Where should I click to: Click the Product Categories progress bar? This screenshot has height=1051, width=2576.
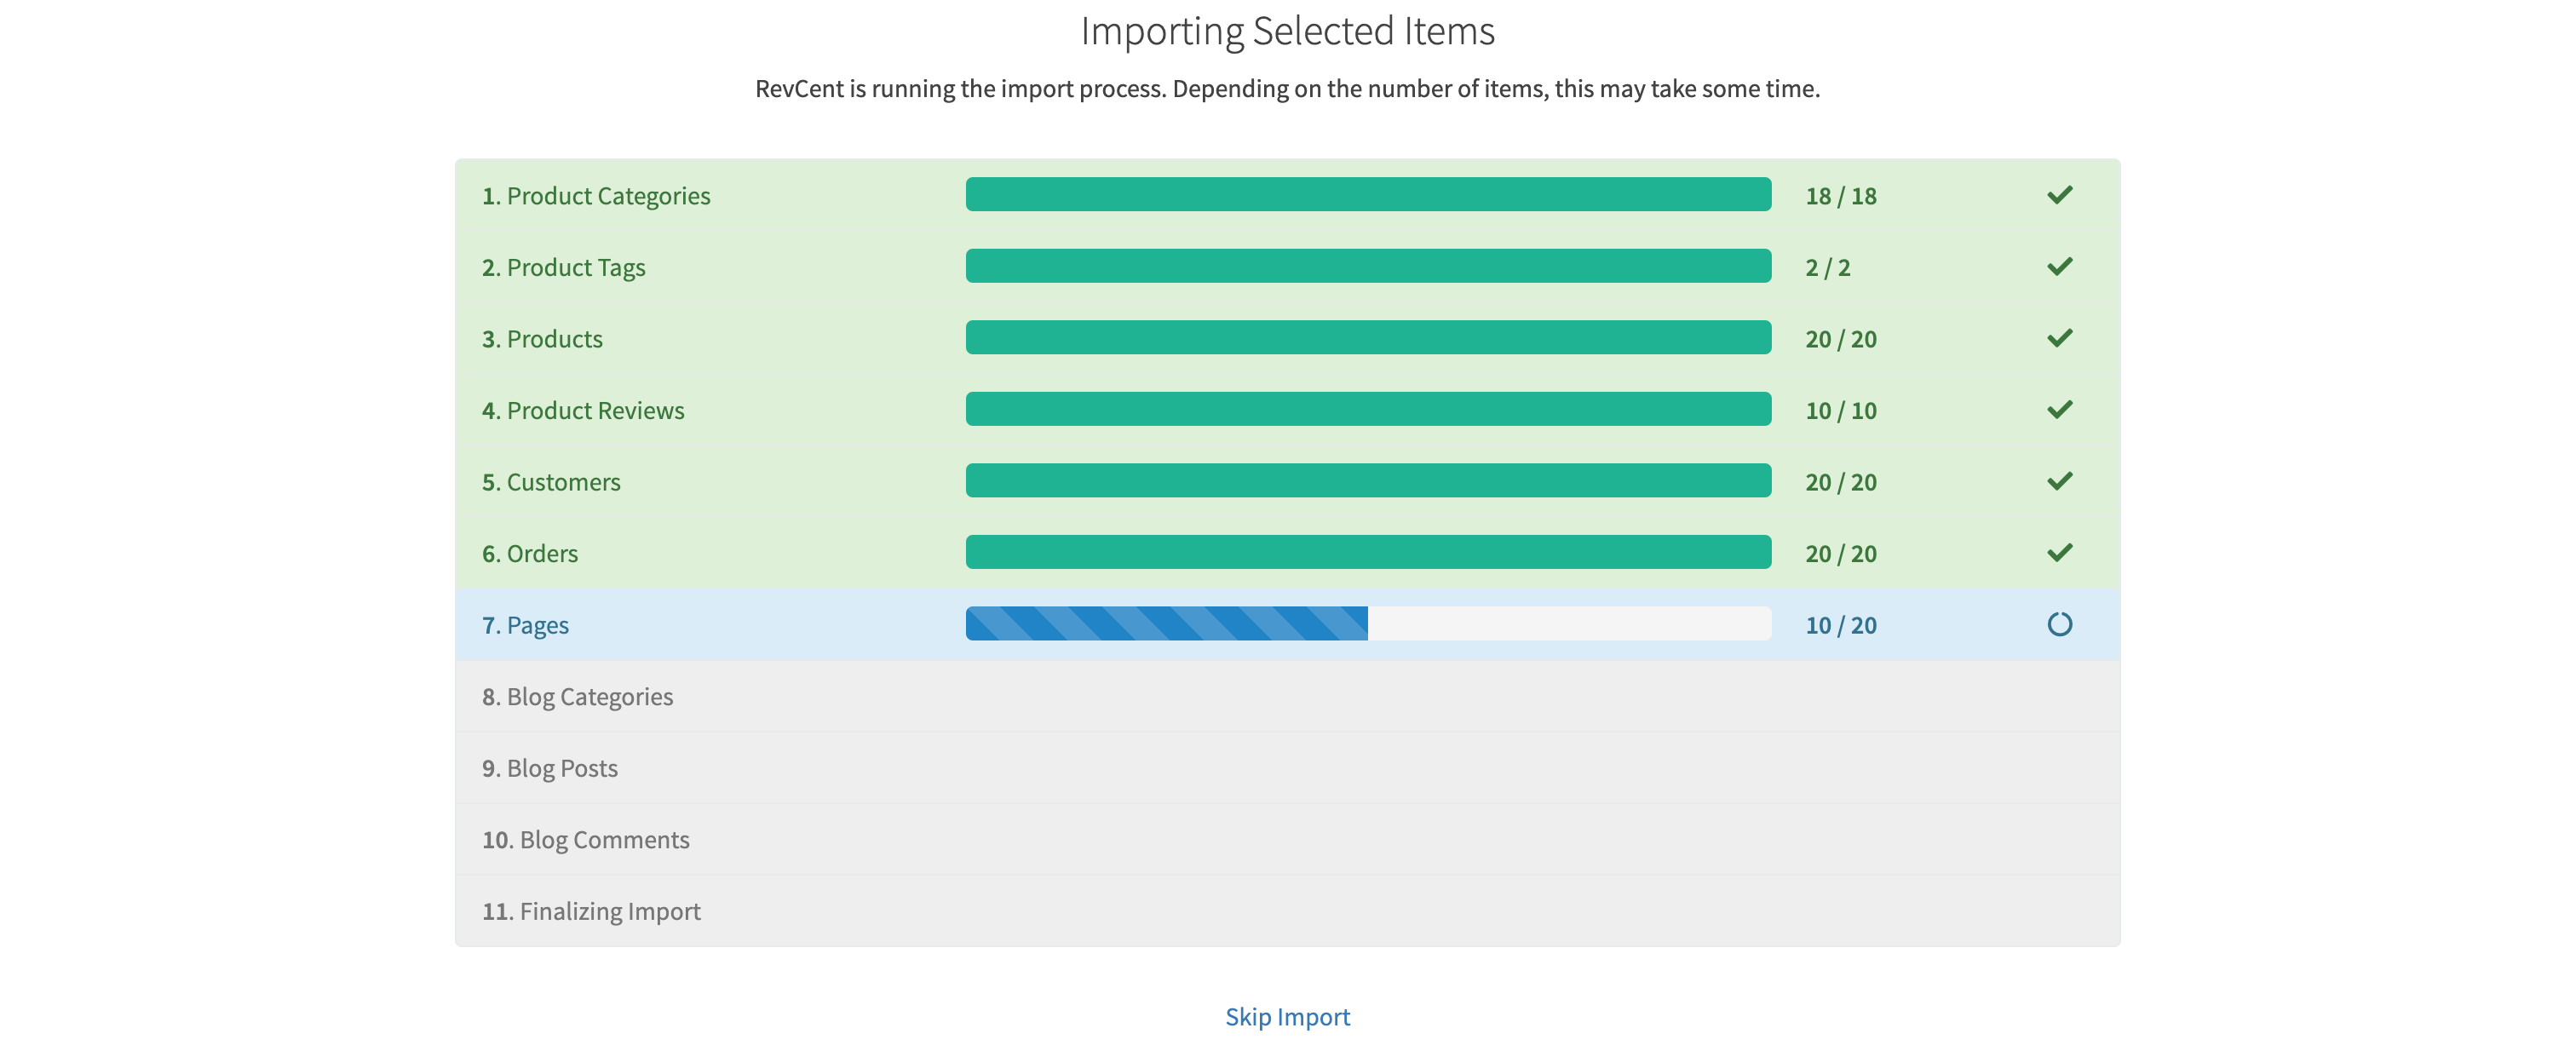(1367, 195)
